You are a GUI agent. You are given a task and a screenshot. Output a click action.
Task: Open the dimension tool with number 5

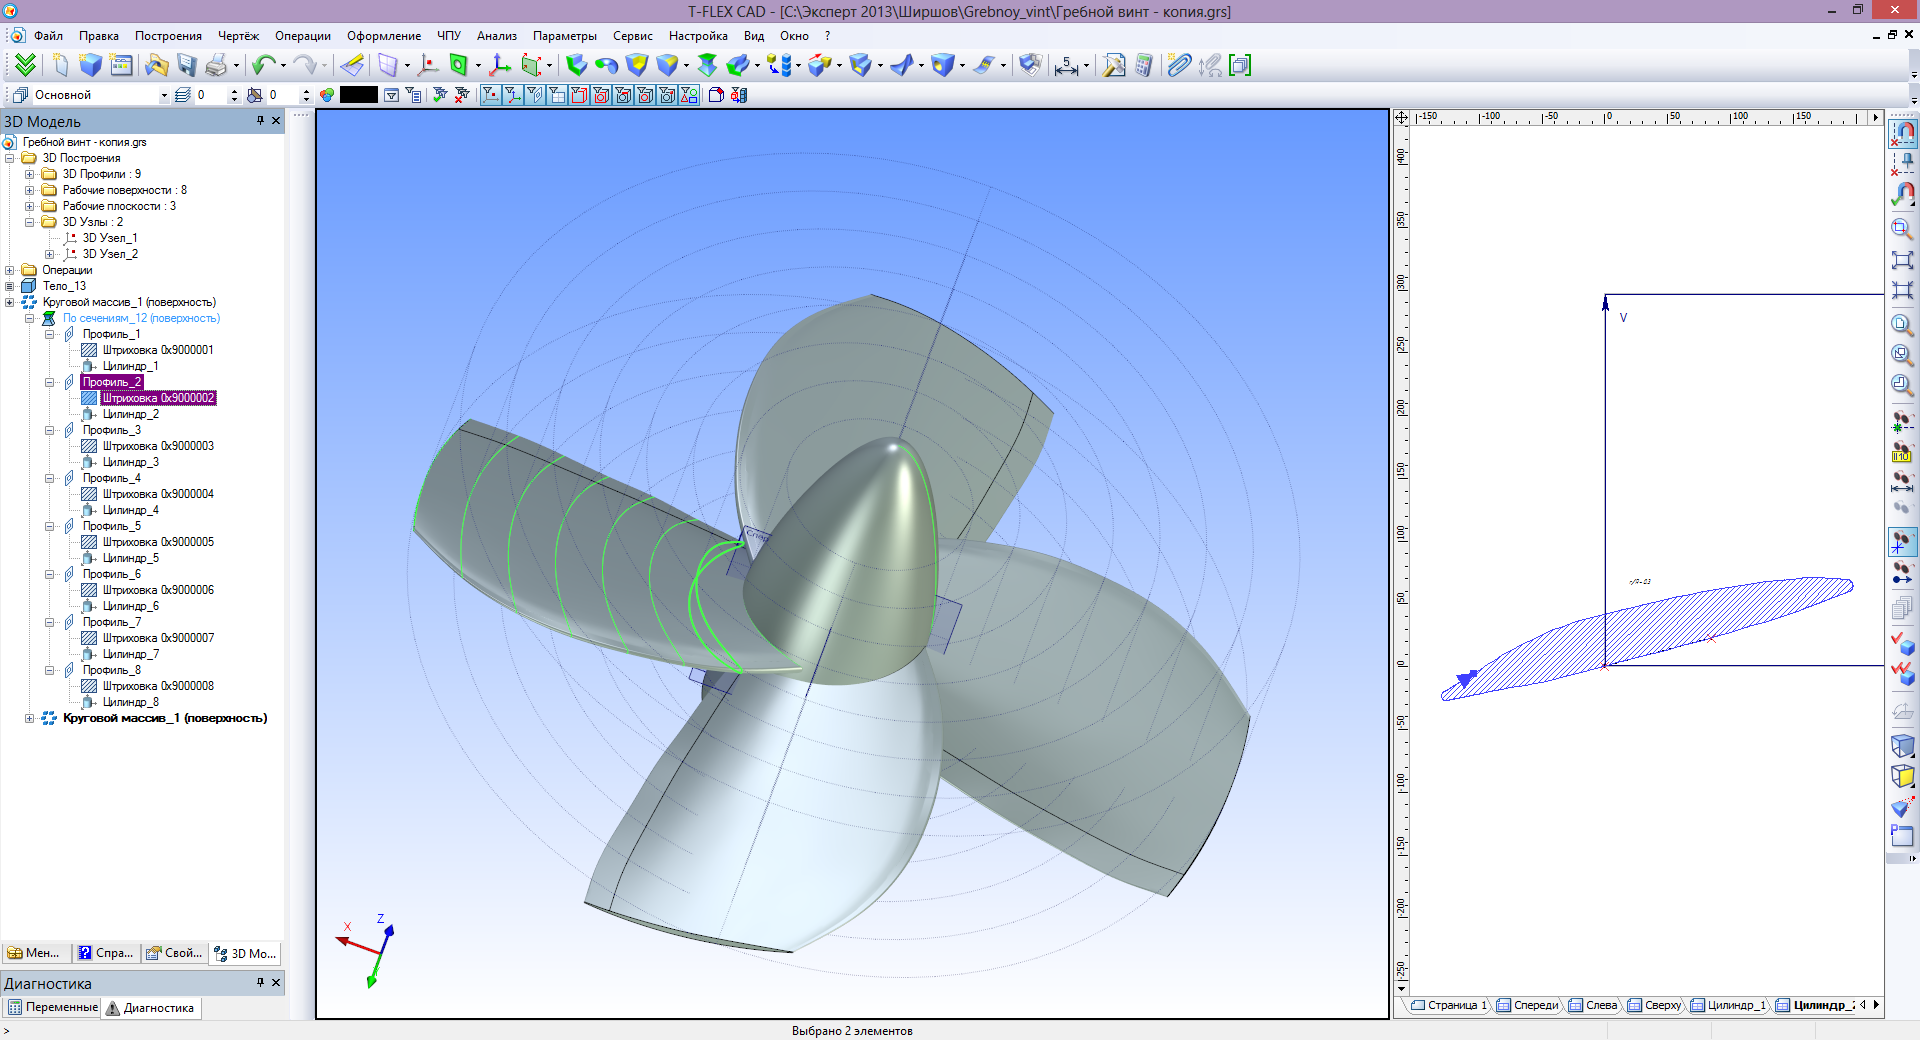pos(1066,65)
